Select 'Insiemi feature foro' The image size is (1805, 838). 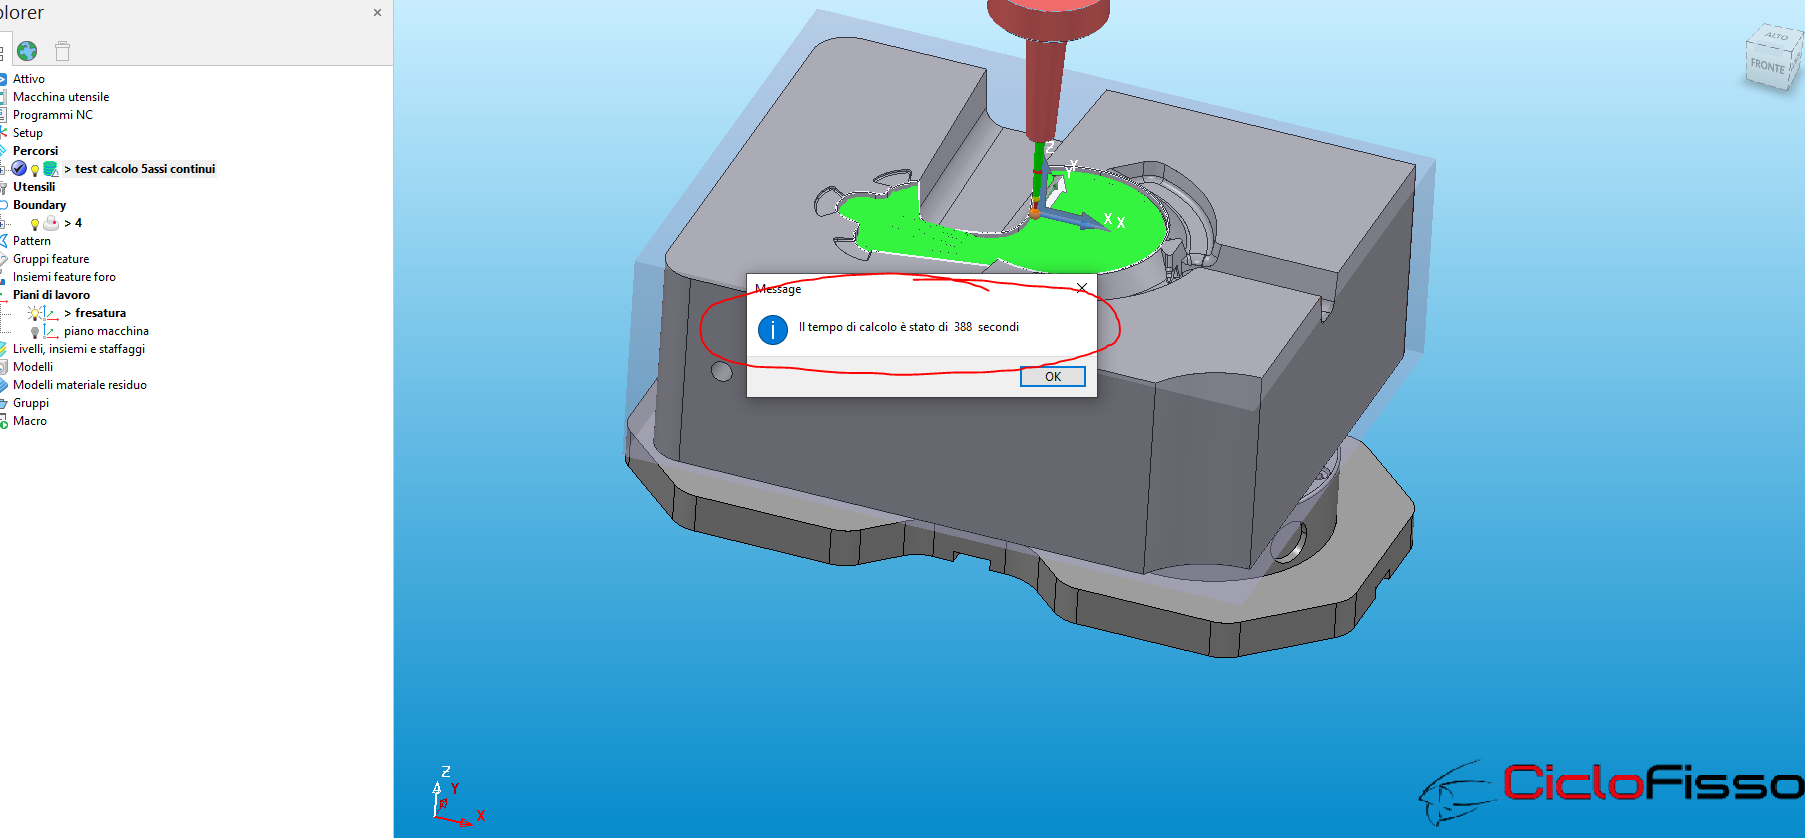(64, 277)
